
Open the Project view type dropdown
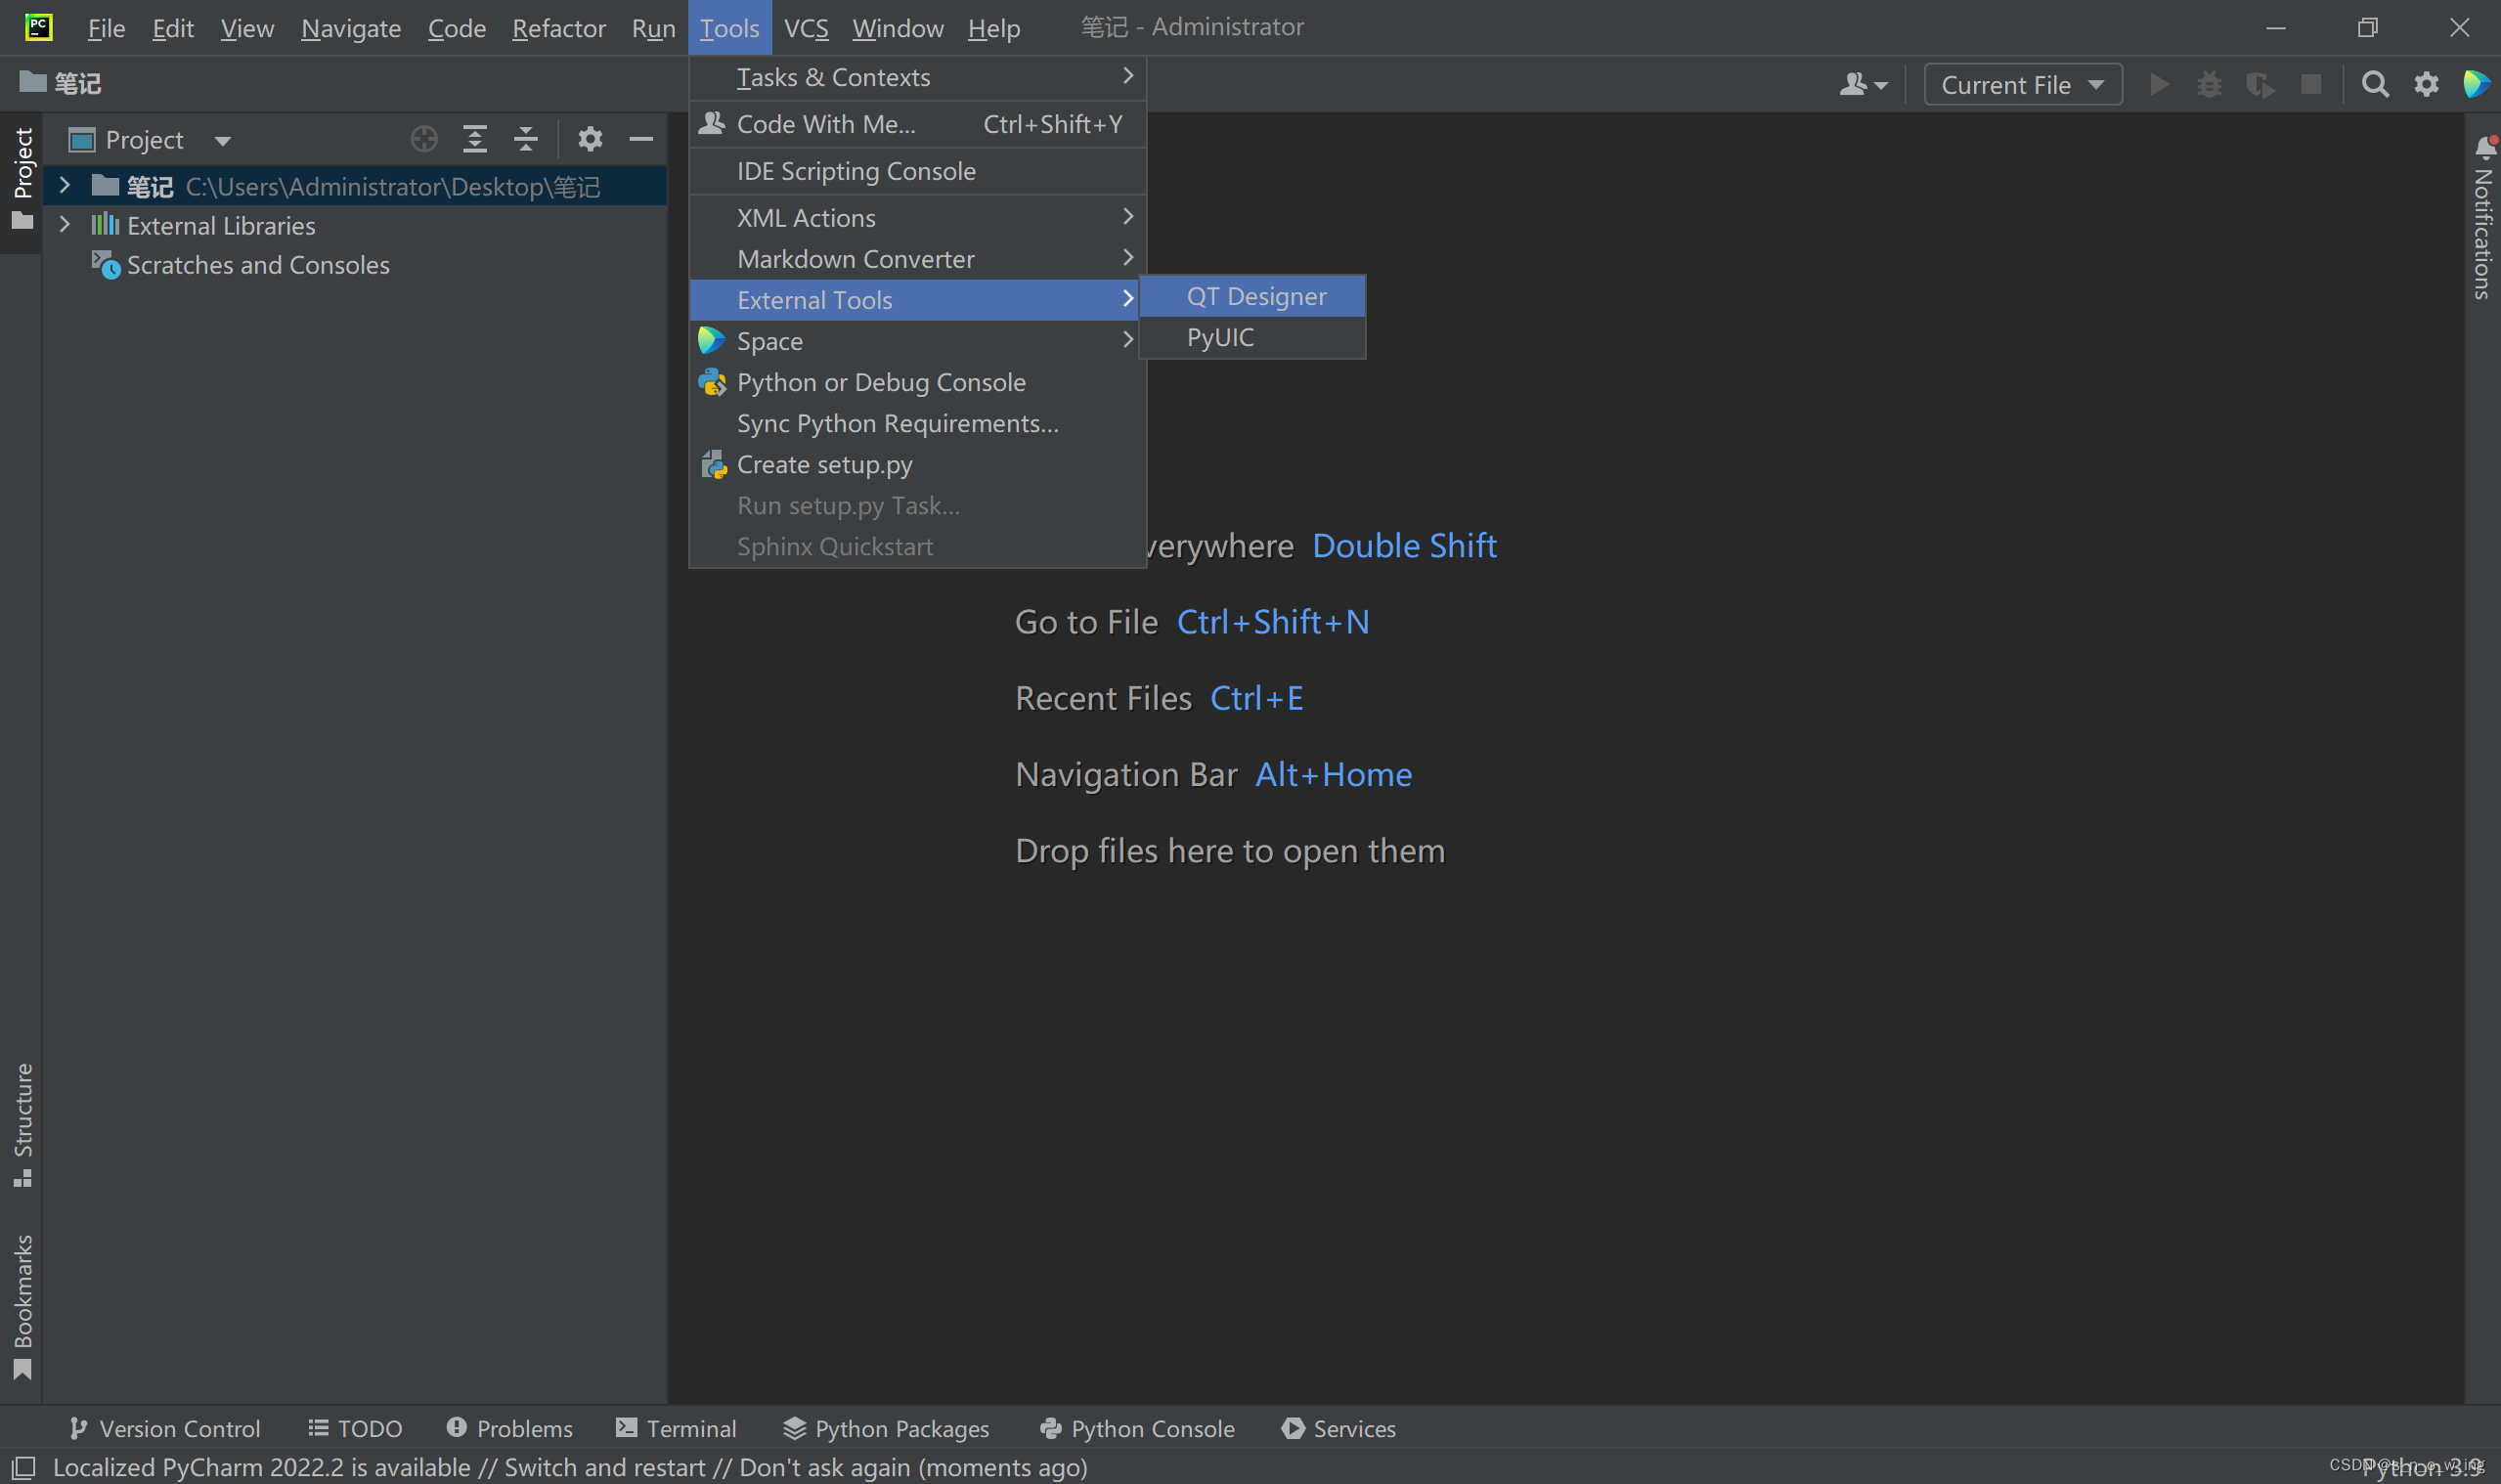click(x=222, y=141)
